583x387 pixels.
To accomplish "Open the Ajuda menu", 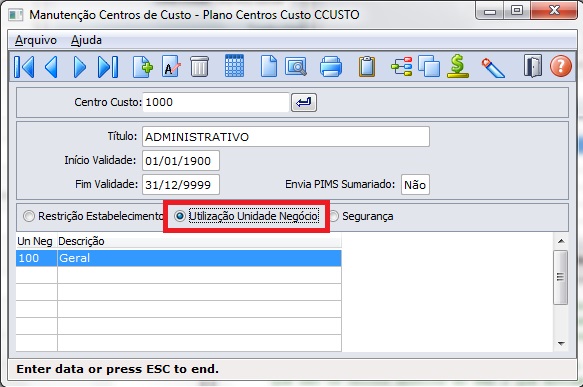I will (x=86, y=40).
